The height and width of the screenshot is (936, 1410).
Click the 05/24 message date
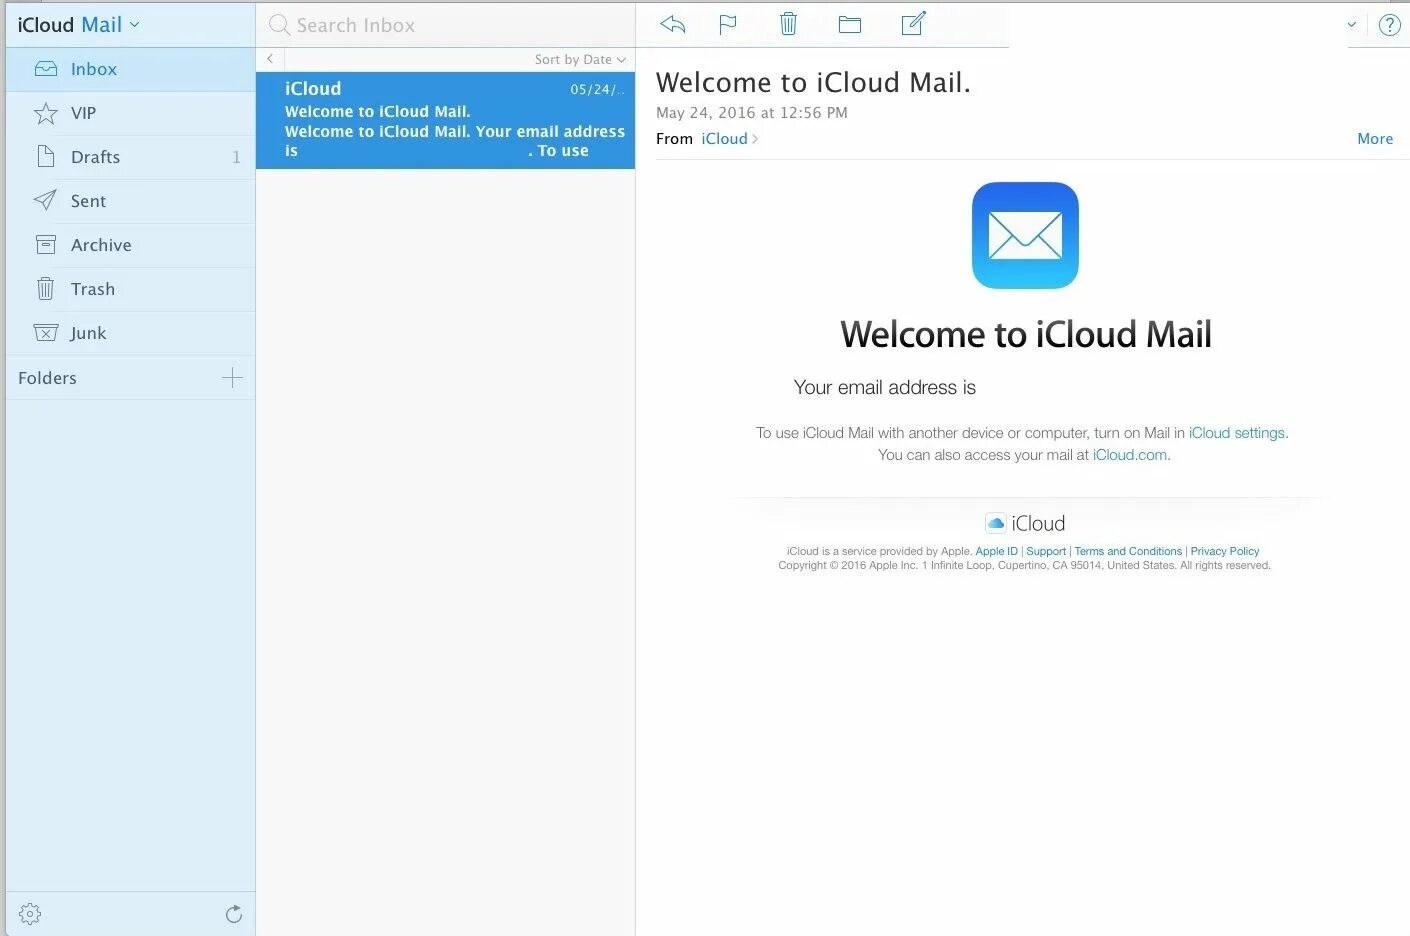[x=597, y=89]
